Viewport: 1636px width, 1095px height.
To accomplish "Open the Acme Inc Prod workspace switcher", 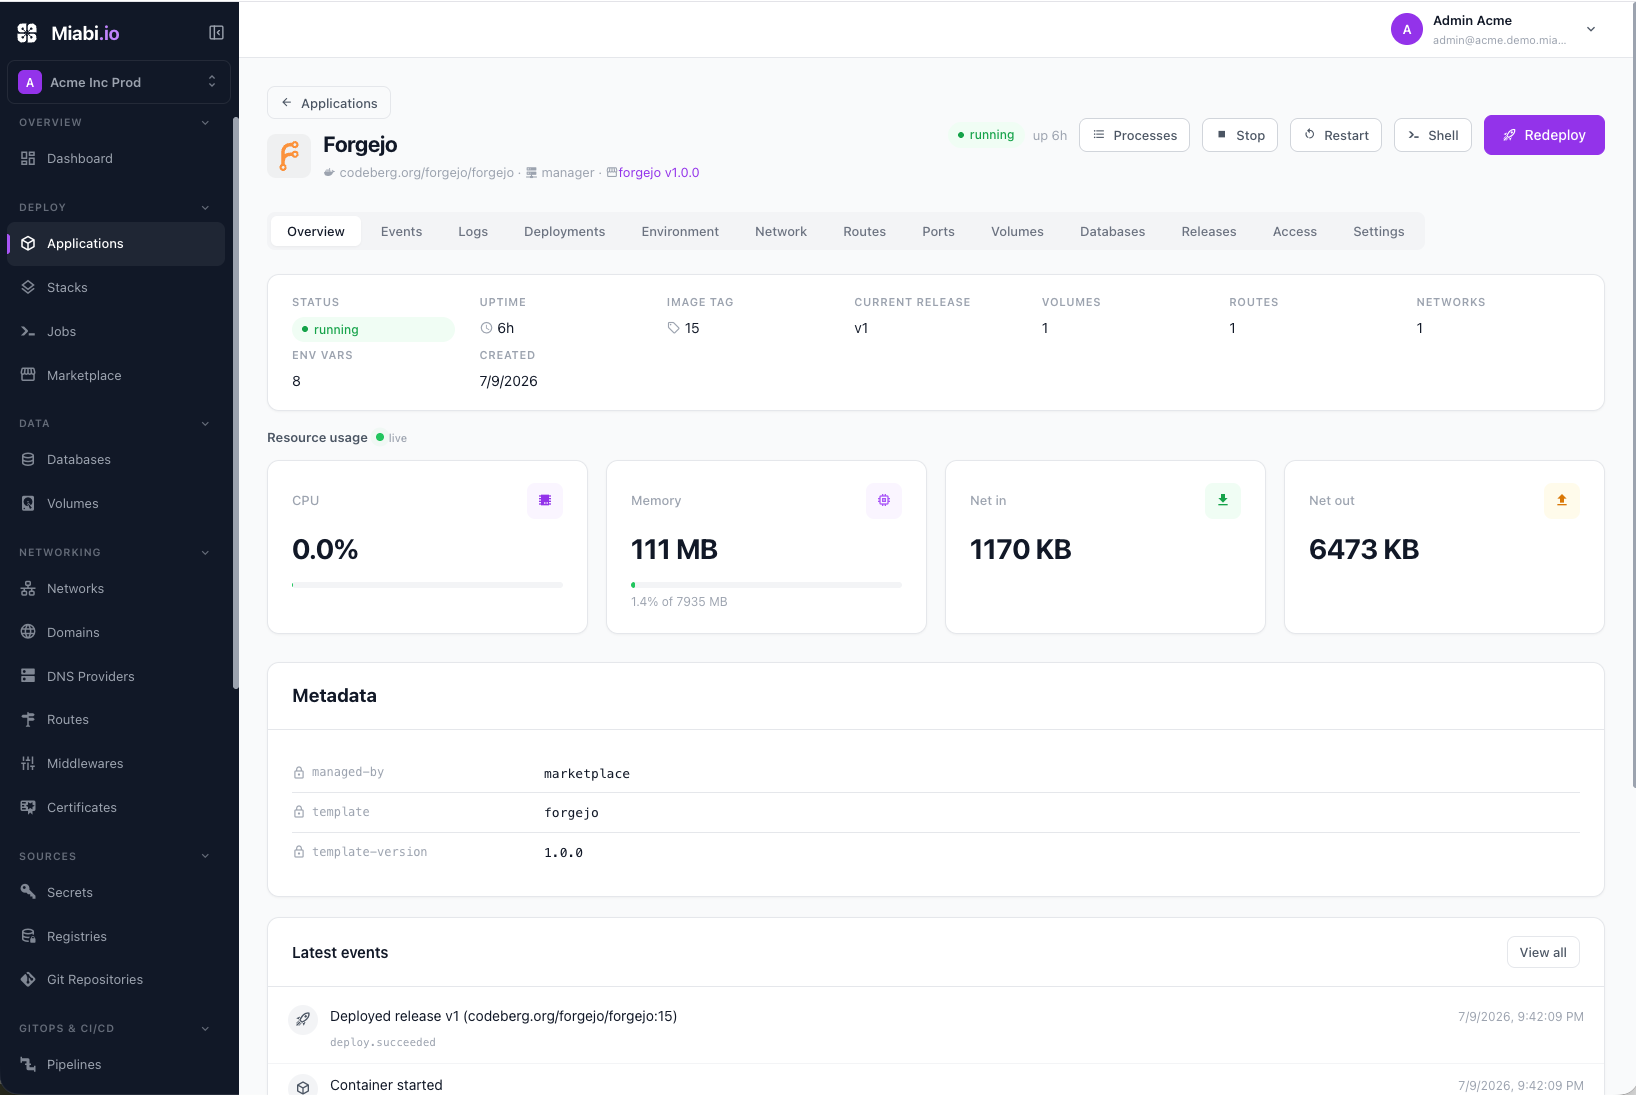I will (119, 82).
